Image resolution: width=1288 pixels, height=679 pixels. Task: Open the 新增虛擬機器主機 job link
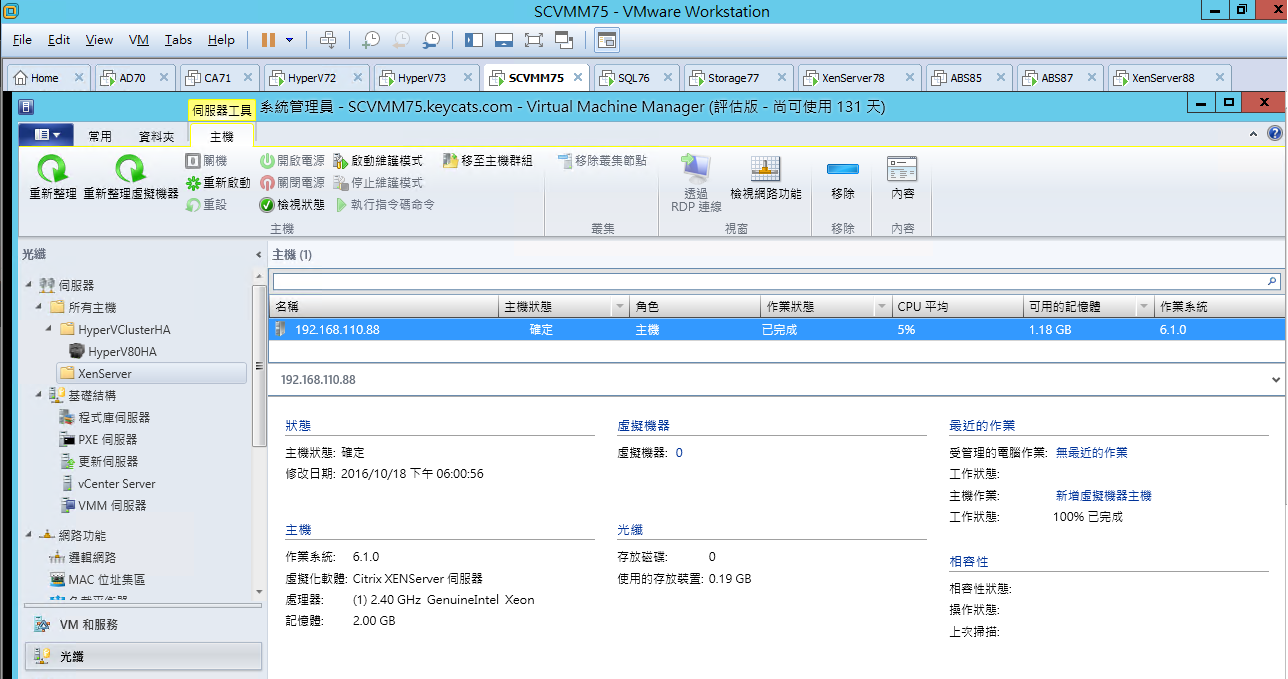(x=1103, y=496)
